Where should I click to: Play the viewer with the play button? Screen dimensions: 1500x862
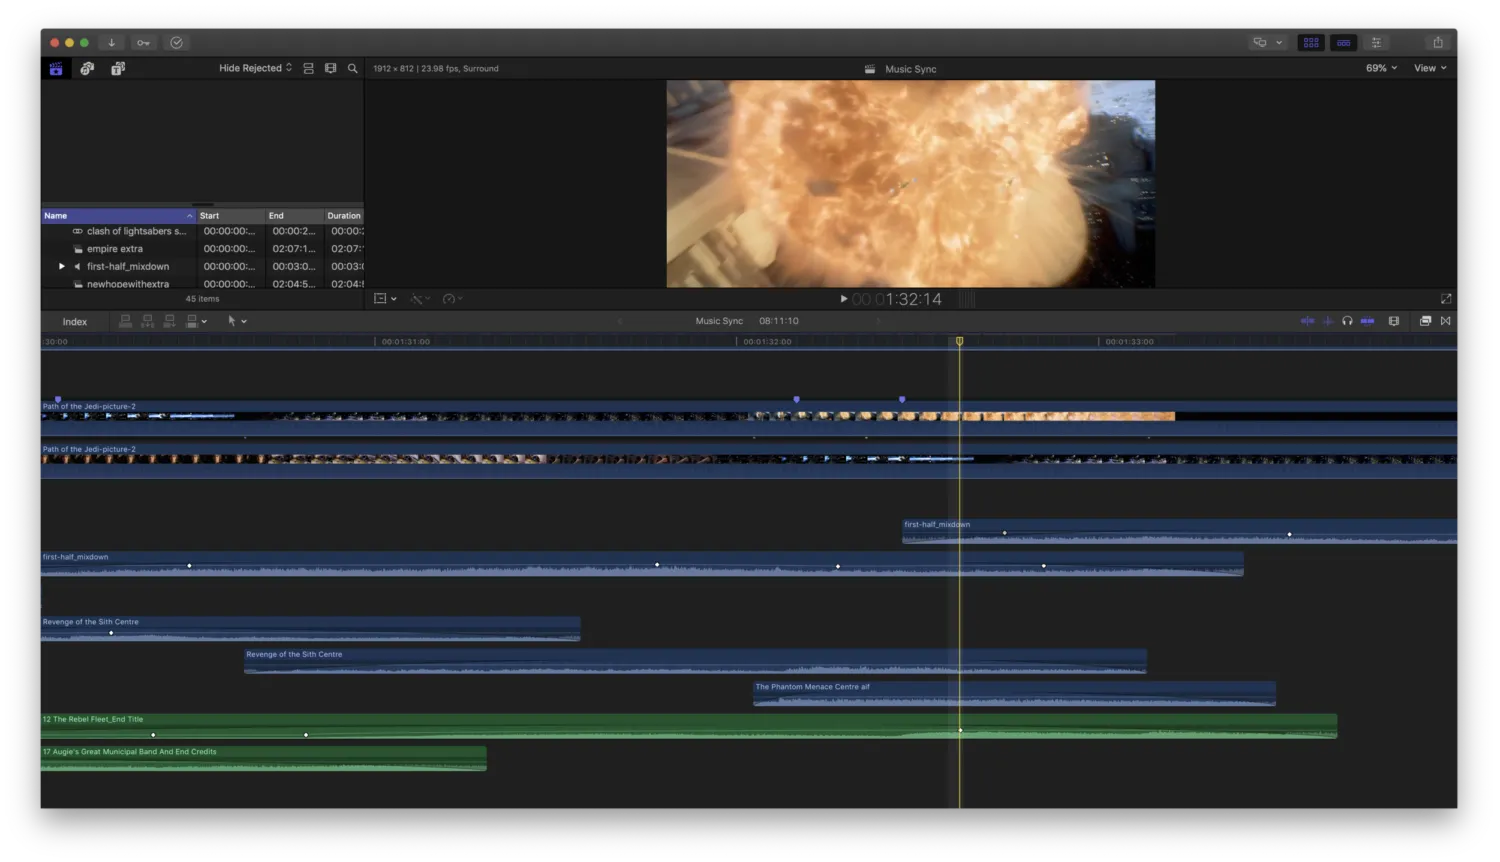[844, 298]
